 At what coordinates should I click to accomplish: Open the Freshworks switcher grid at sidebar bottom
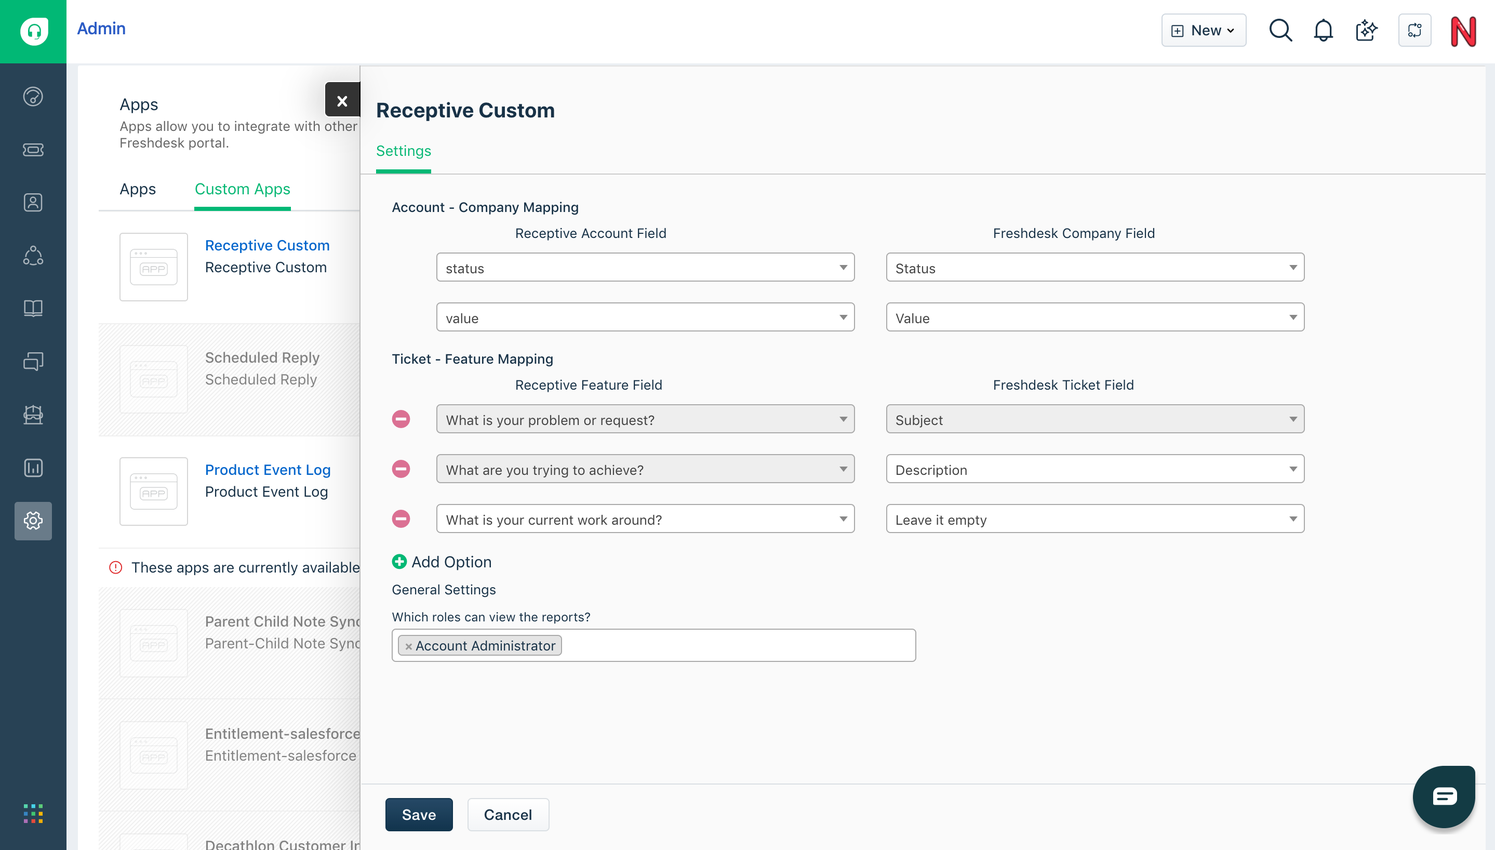33,813
